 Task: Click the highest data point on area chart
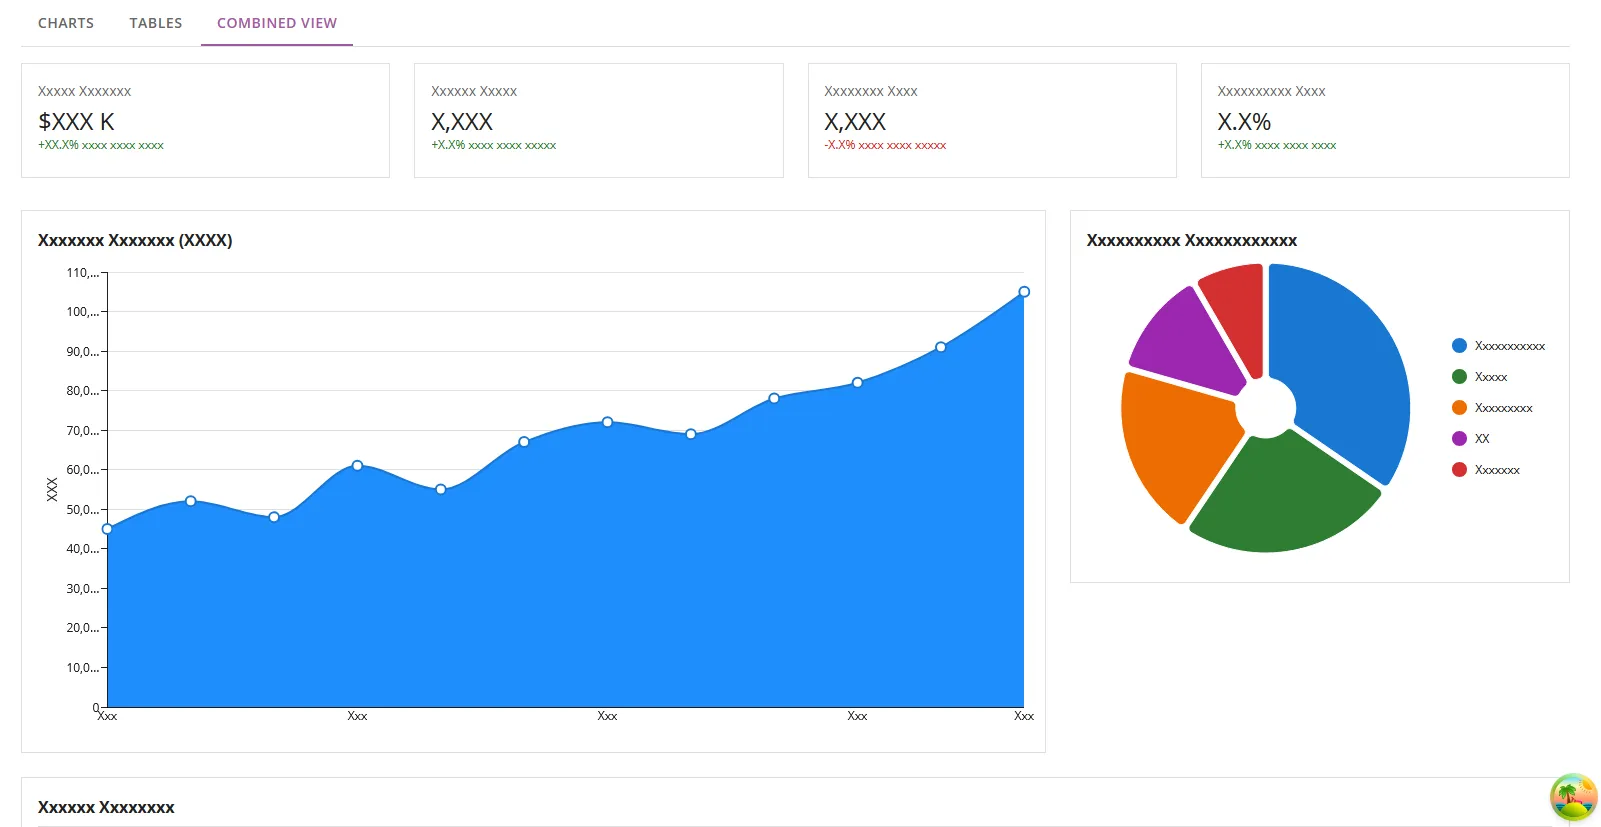pyautogui.click(x=1024, y=292)
